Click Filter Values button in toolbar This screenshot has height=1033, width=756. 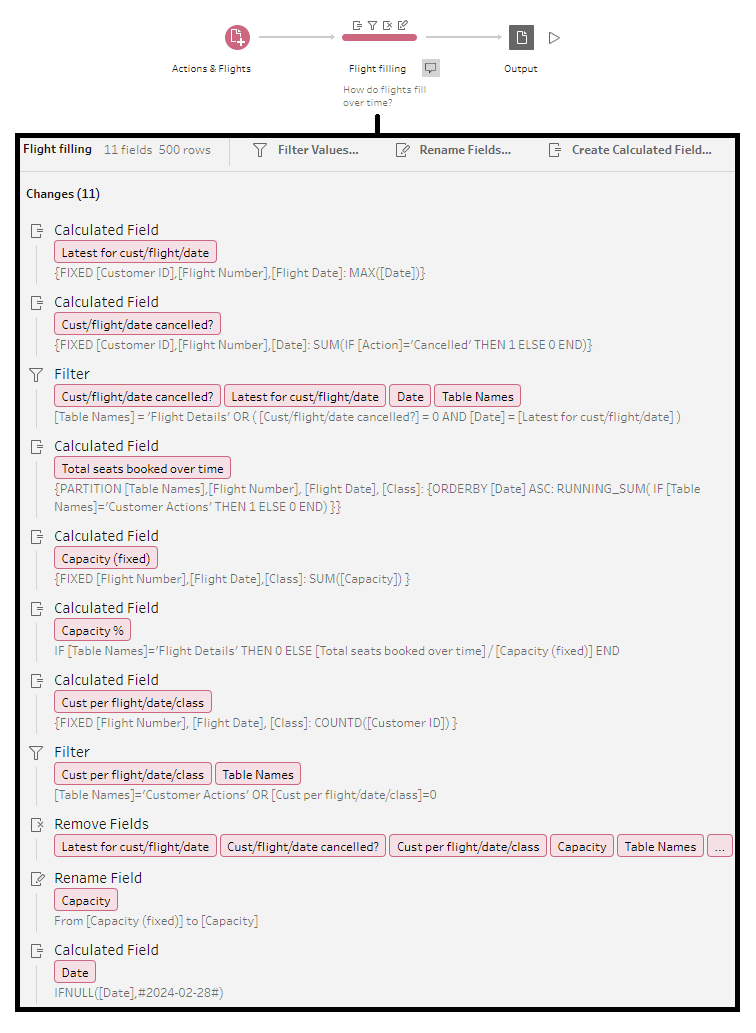(x=306, y=150)
